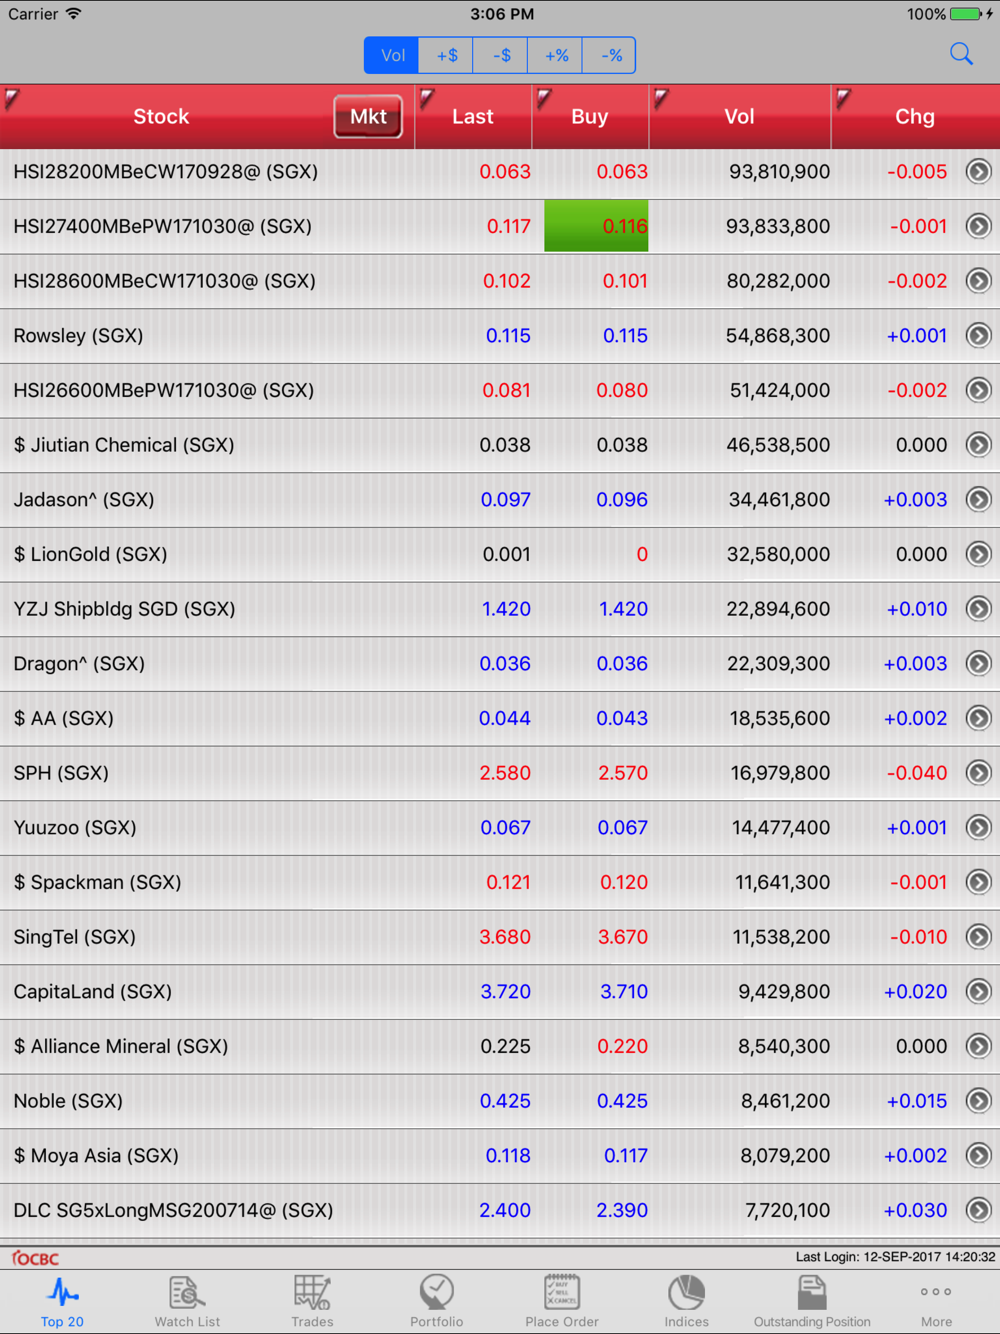
Task: Open details arrow for Jiutian Chemical row
Action: [978, 445]
